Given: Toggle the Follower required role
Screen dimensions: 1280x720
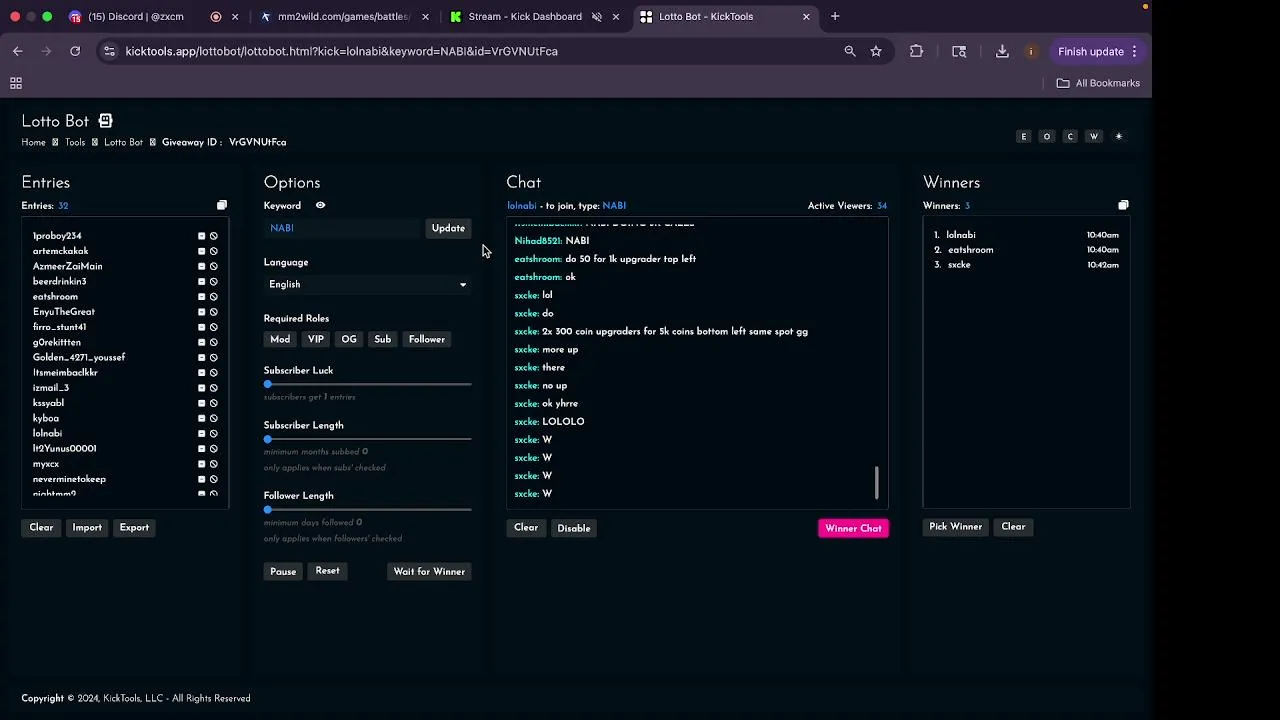Looking at the screenshot, I should [427, 339].
